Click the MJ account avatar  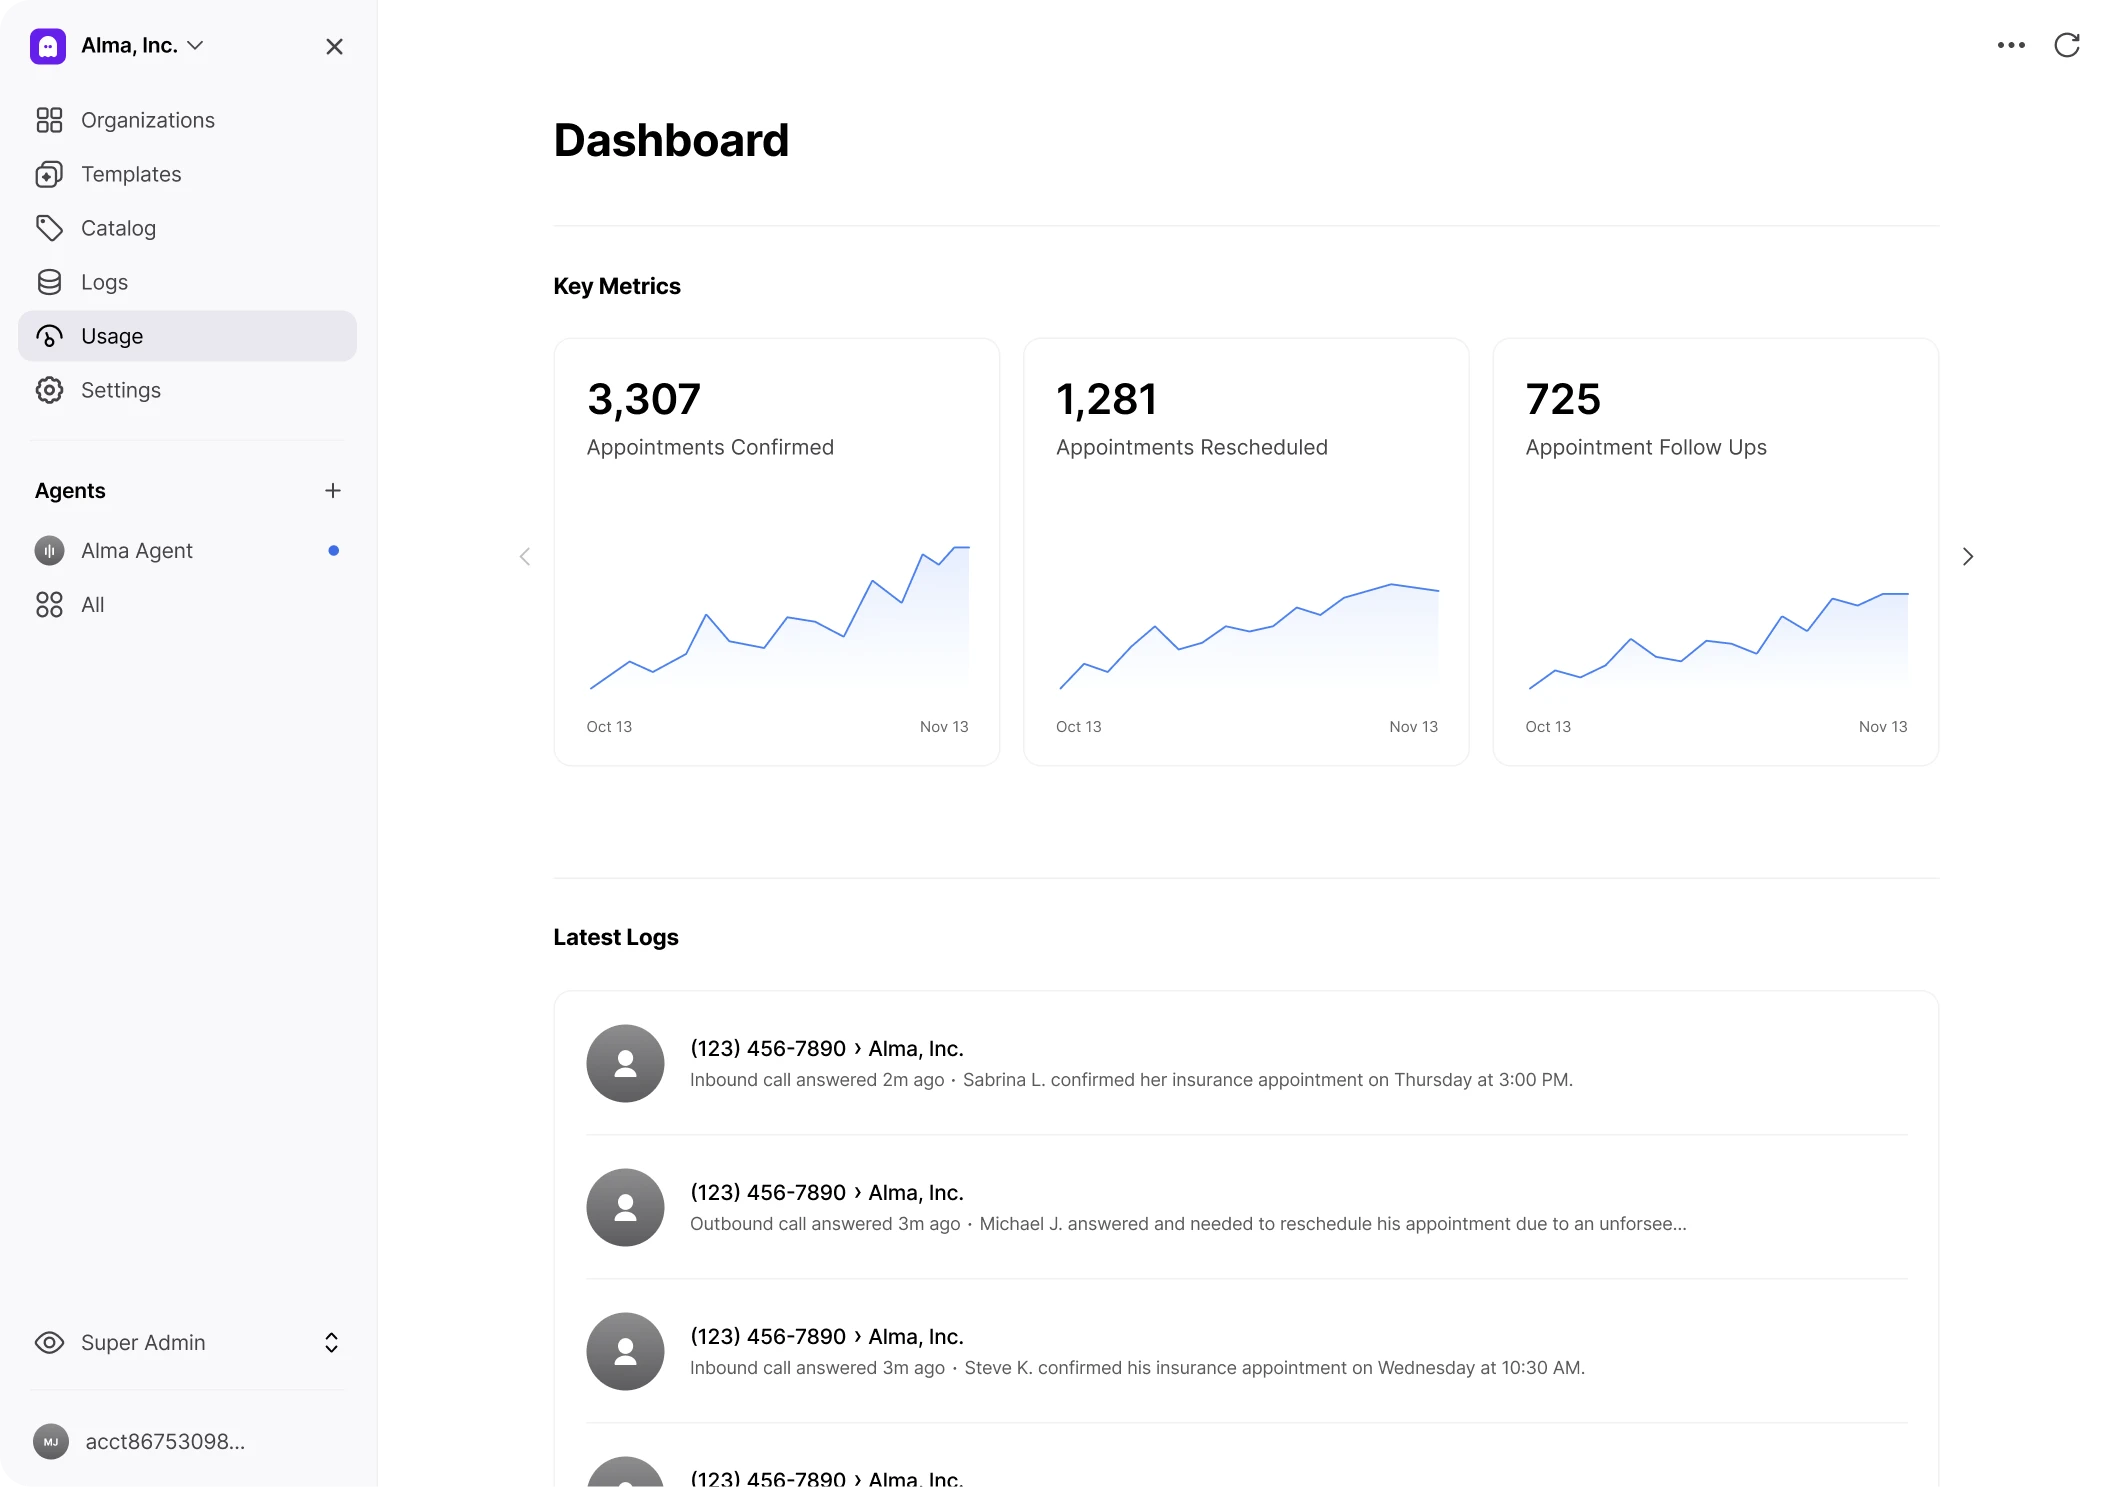51,1442
